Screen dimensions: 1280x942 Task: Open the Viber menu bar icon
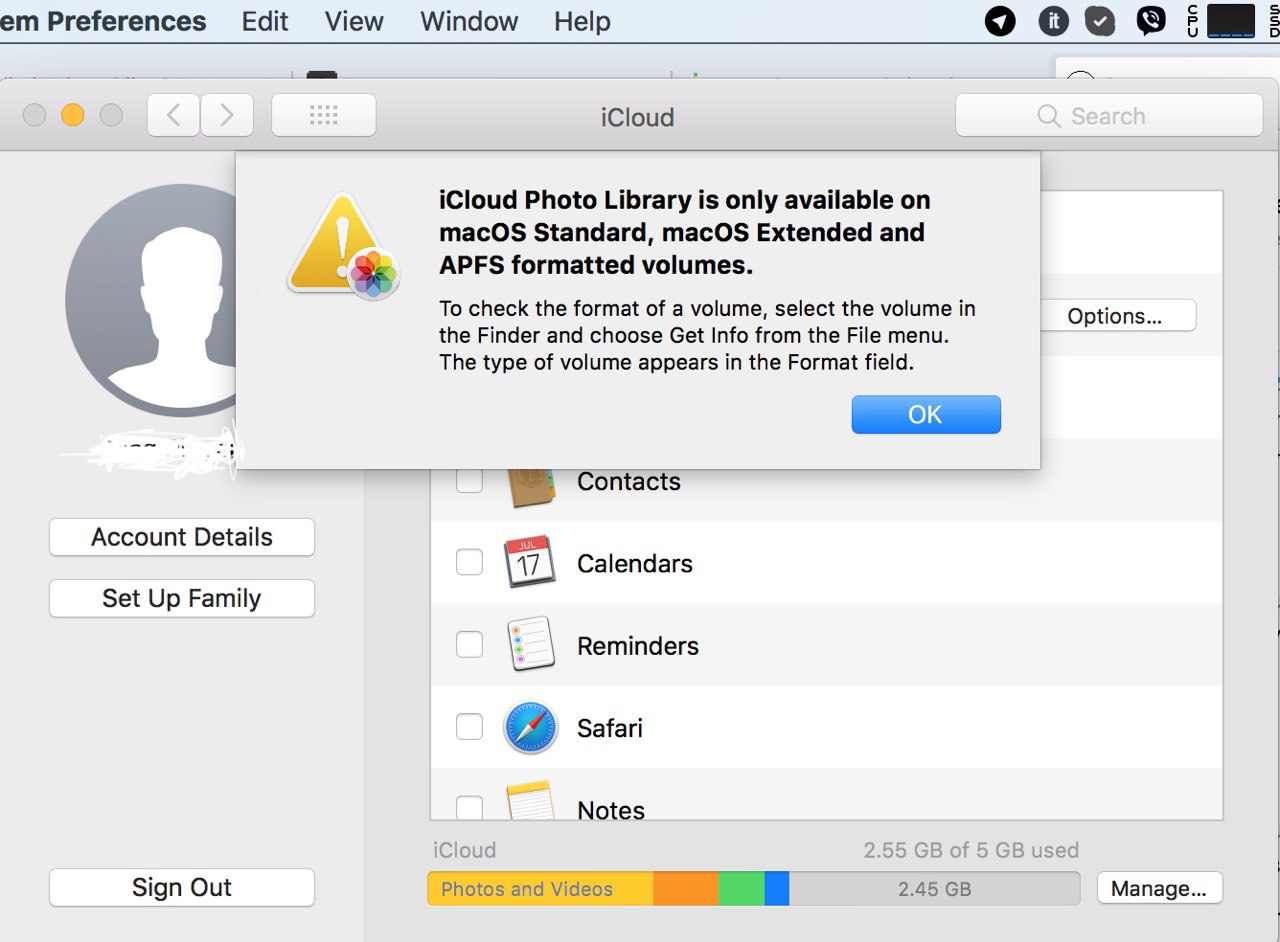point(1151,21)
